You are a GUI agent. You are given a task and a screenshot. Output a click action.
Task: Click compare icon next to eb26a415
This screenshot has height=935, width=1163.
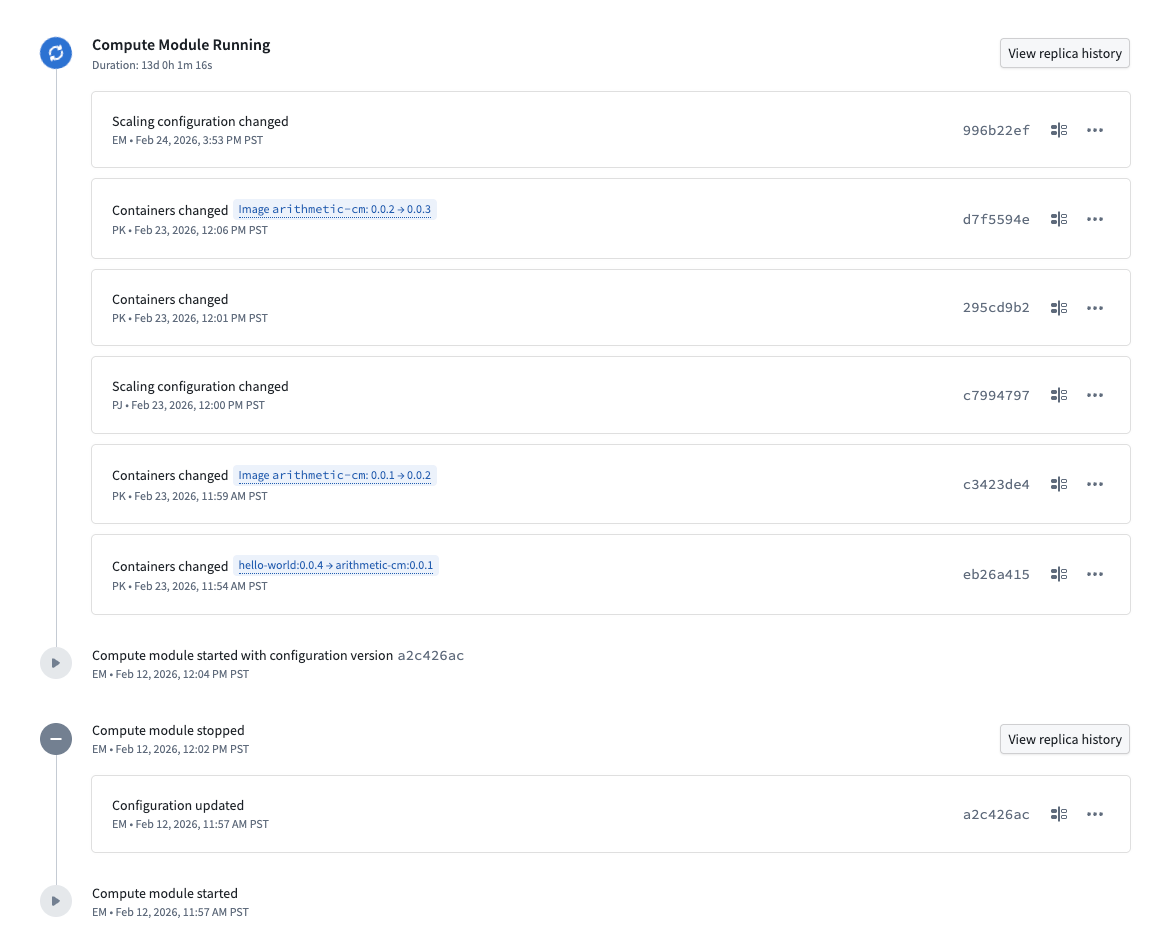pyautogui.click(x=1059, y=574)
